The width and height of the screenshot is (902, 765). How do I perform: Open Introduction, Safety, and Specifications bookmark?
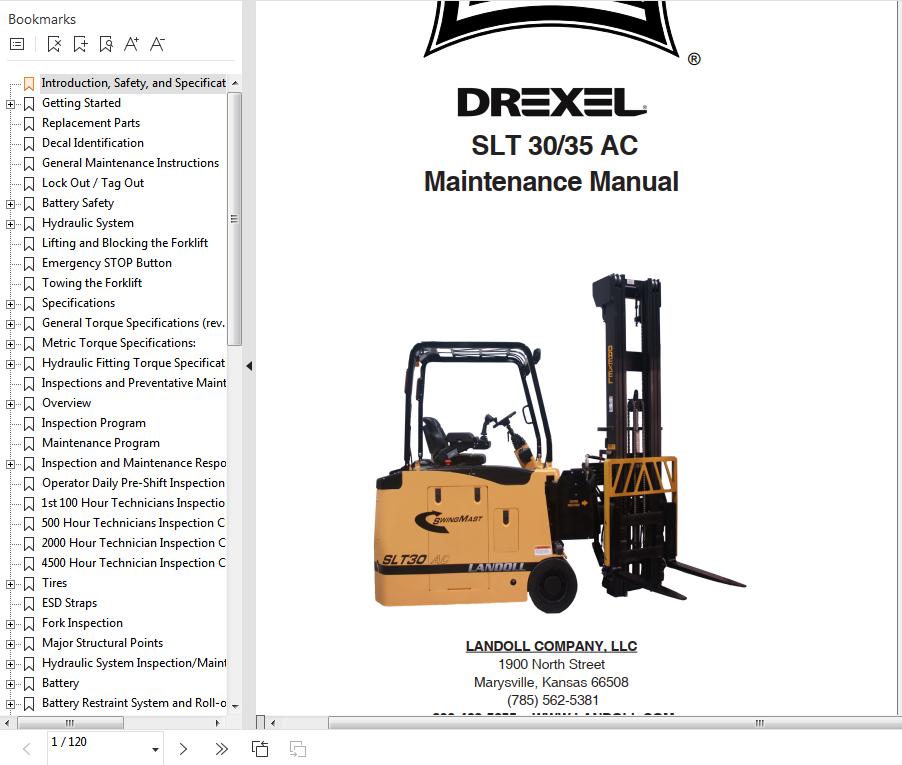[133, 83]
